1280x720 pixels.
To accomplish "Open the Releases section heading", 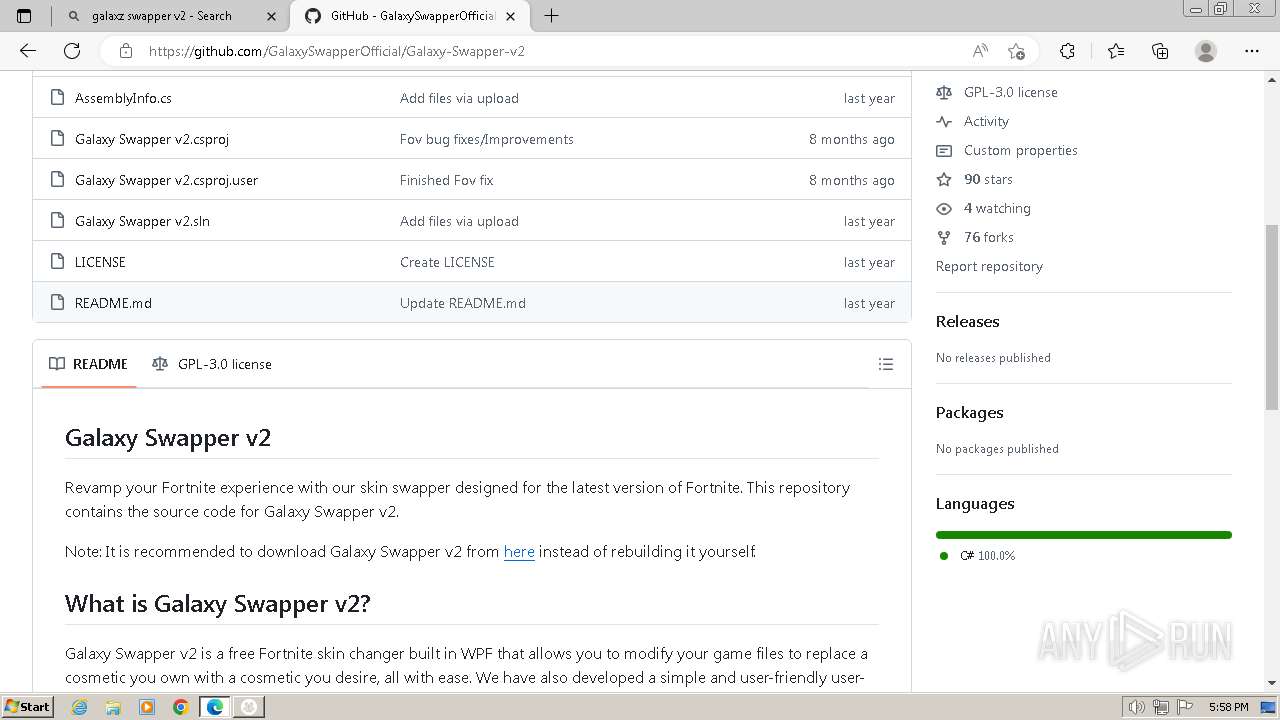I will click(x=967, y=321).
